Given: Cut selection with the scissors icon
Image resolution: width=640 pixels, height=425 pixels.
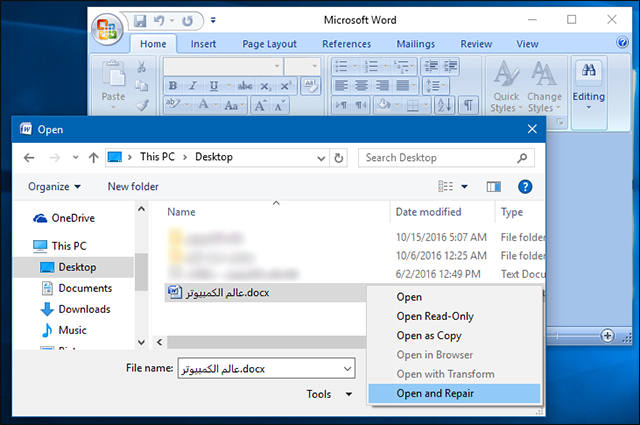Looking at the screenshot, I should pos(141,67).
